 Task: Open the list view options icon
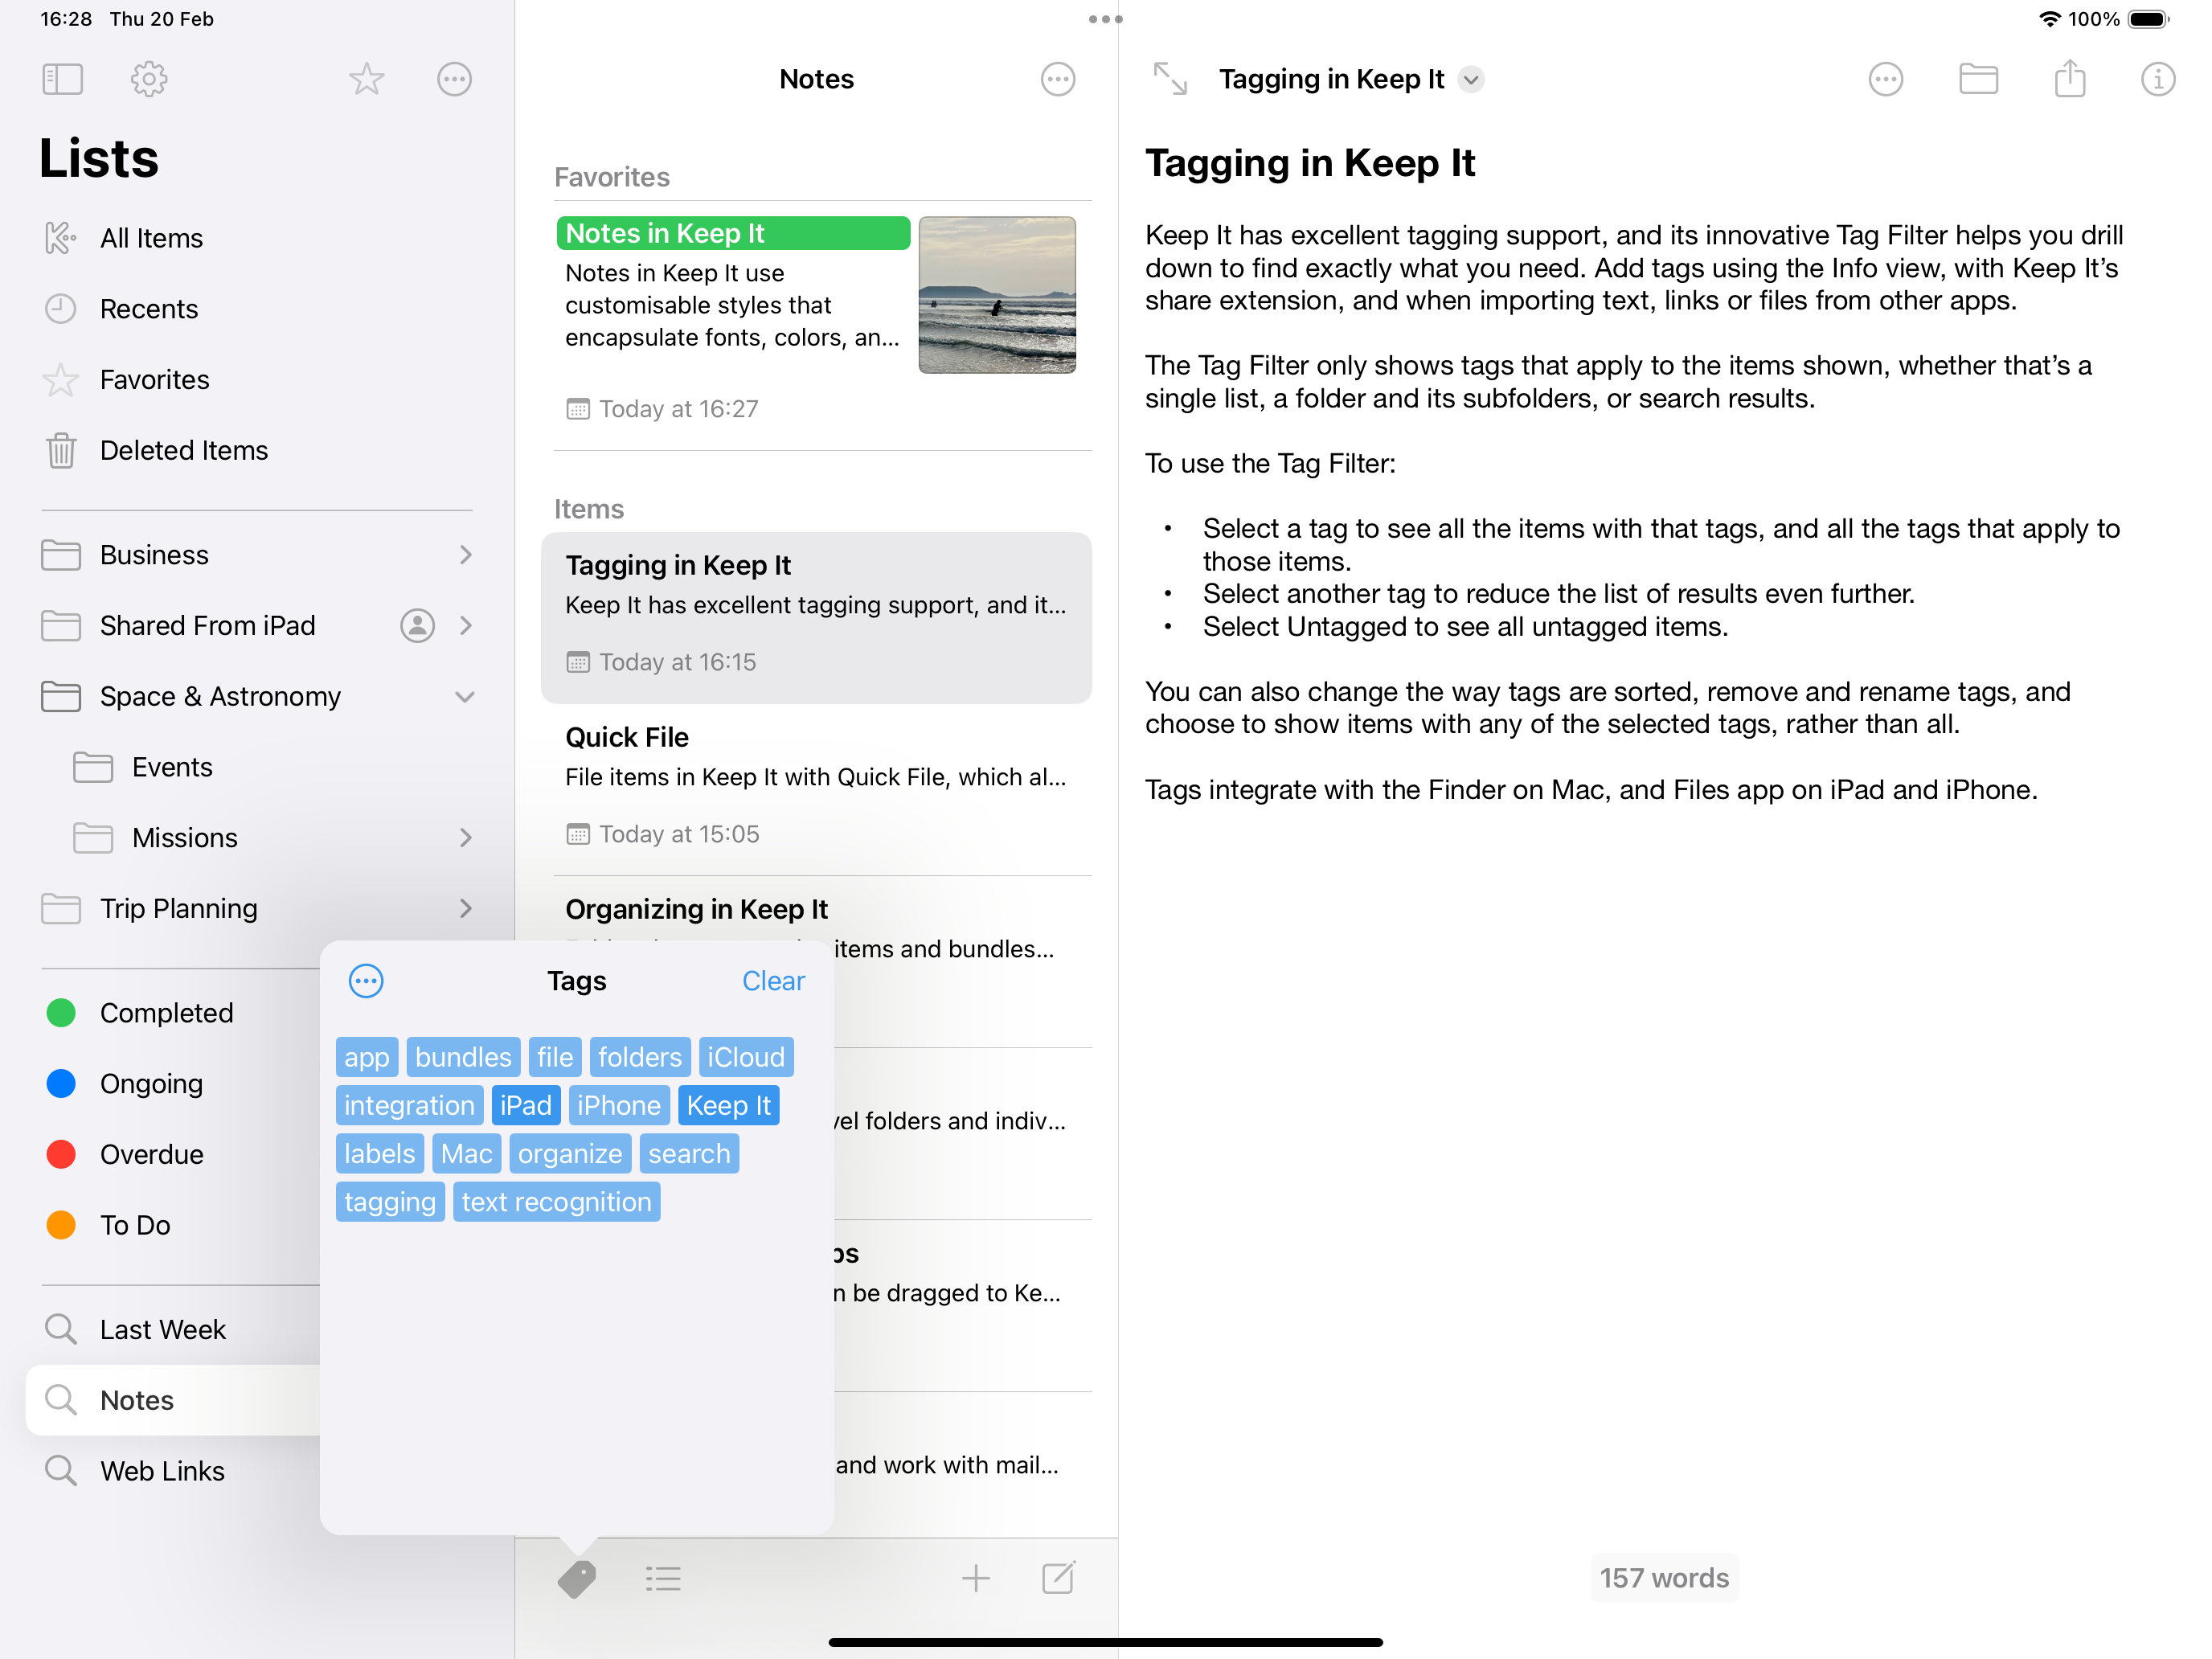tap(663, 1579)
